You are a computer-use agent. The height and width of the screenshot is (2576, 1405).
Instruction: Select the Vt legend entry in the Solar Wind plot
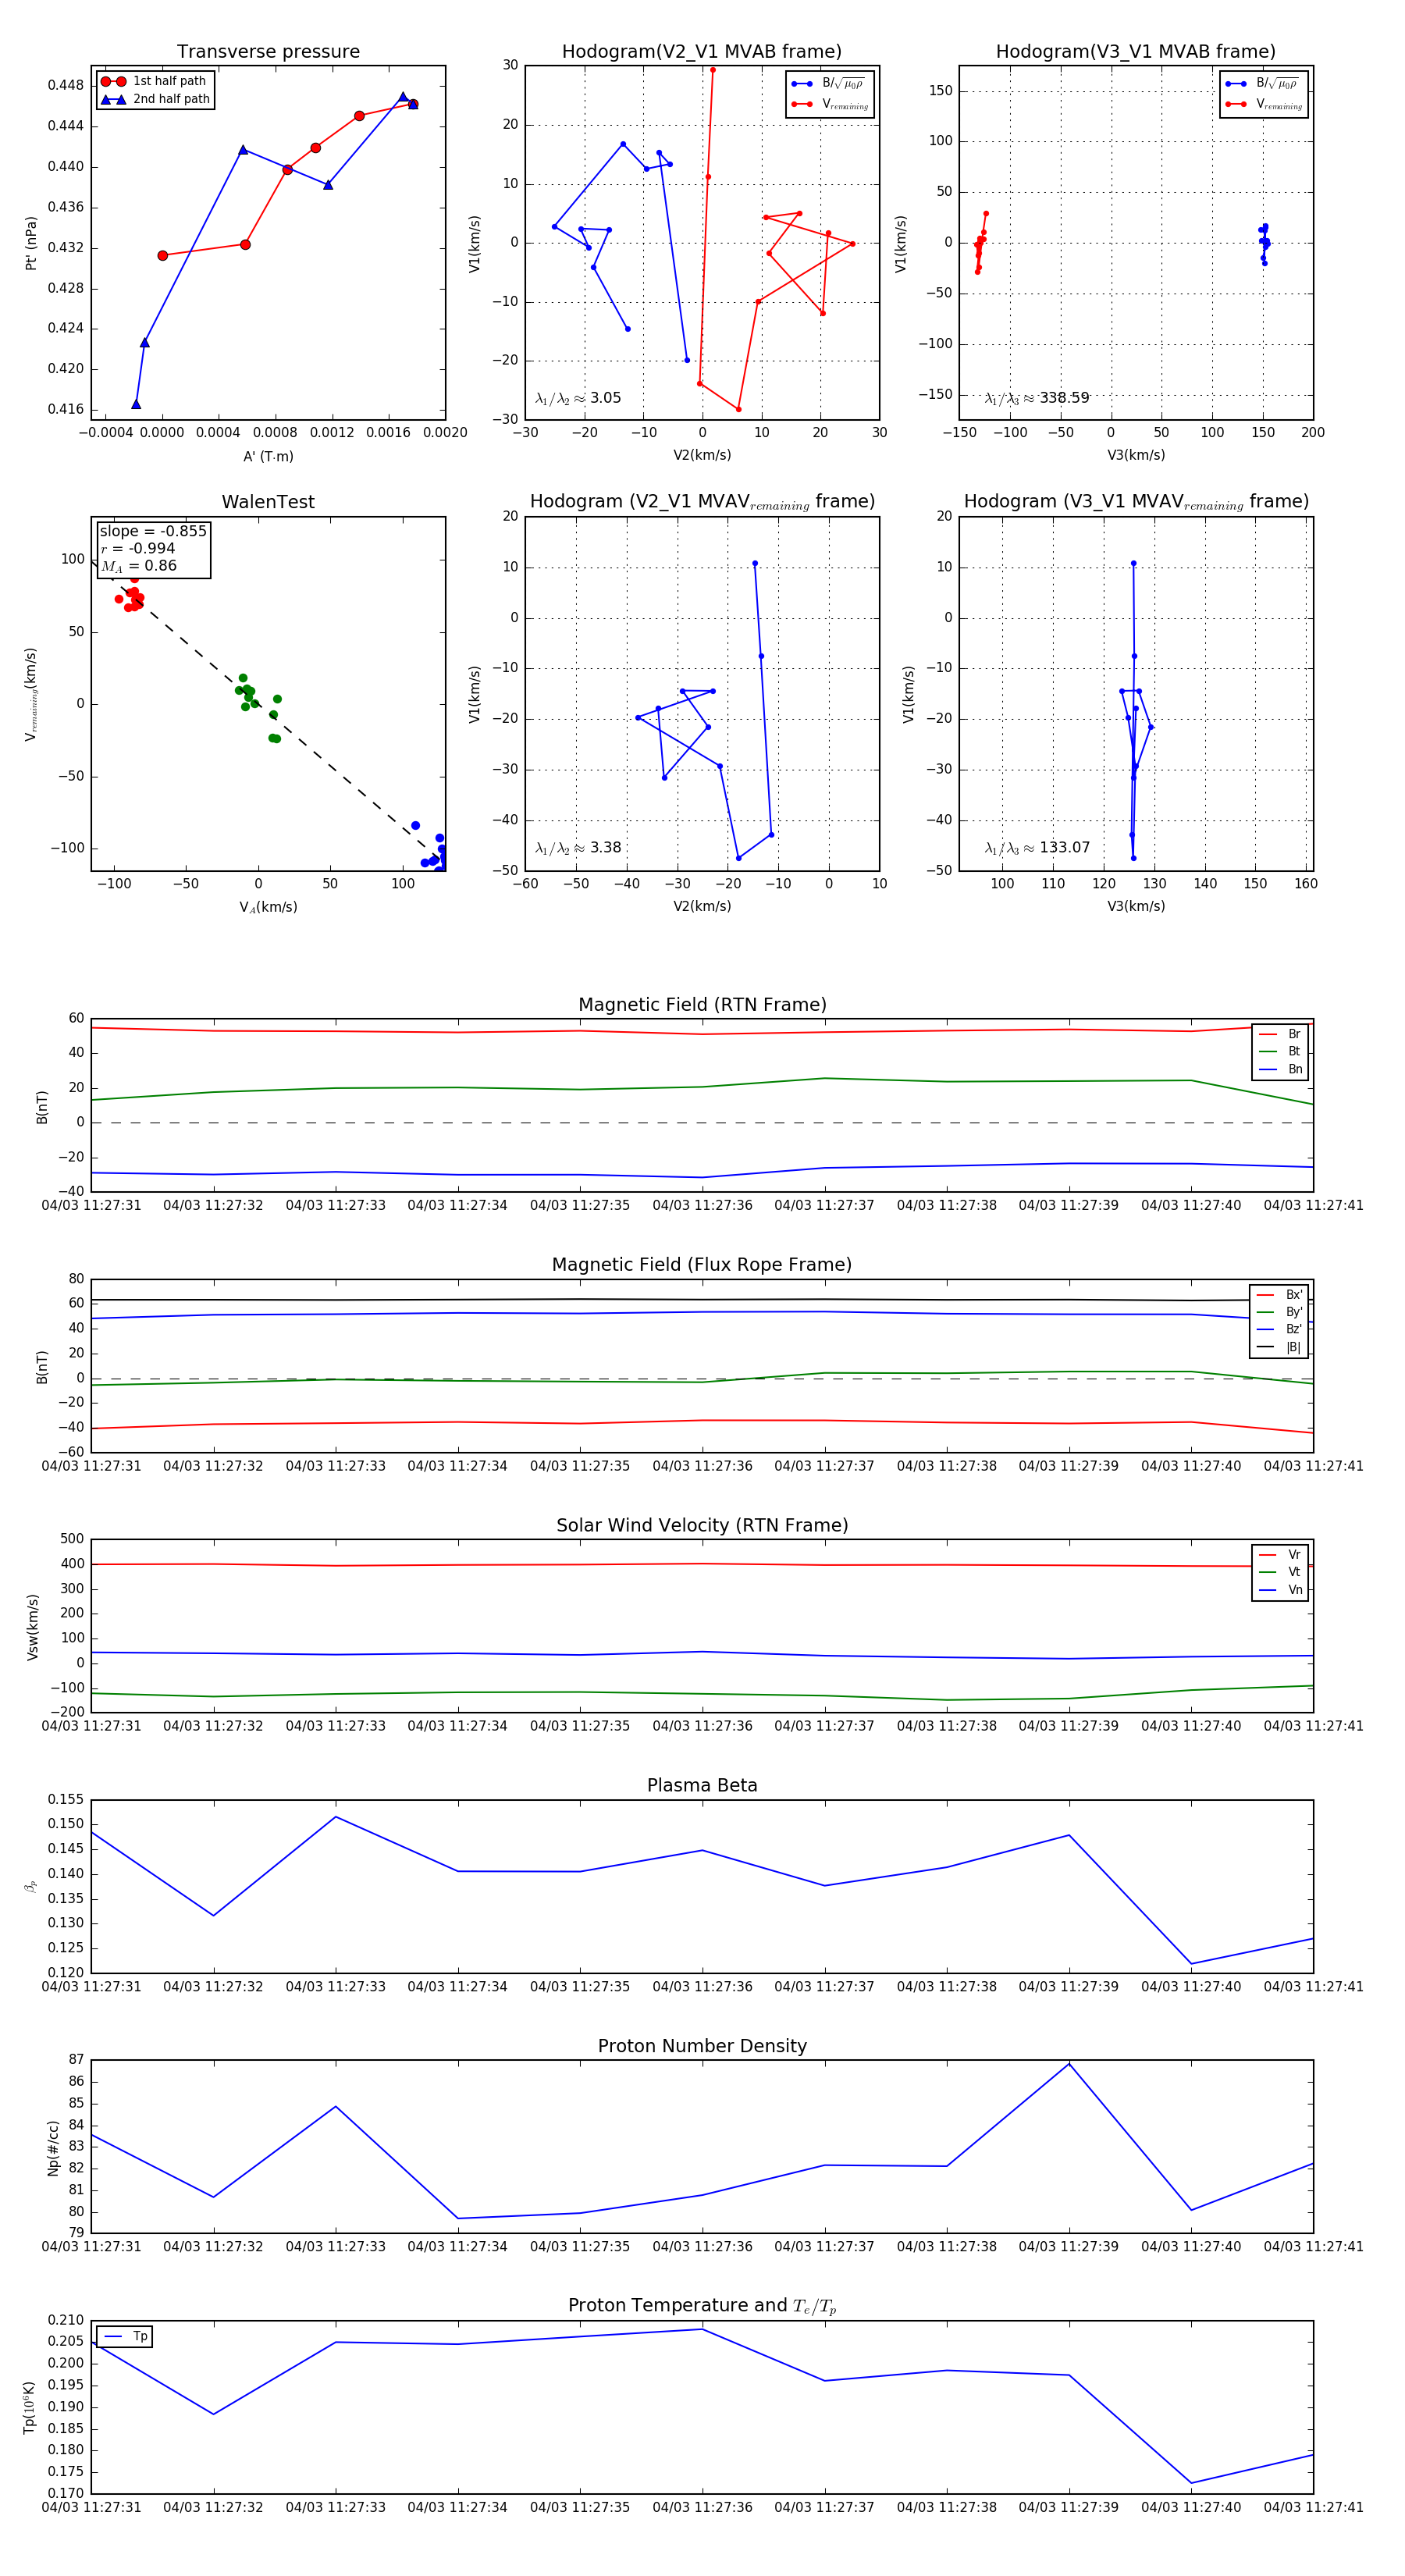click(1281, 1572)
